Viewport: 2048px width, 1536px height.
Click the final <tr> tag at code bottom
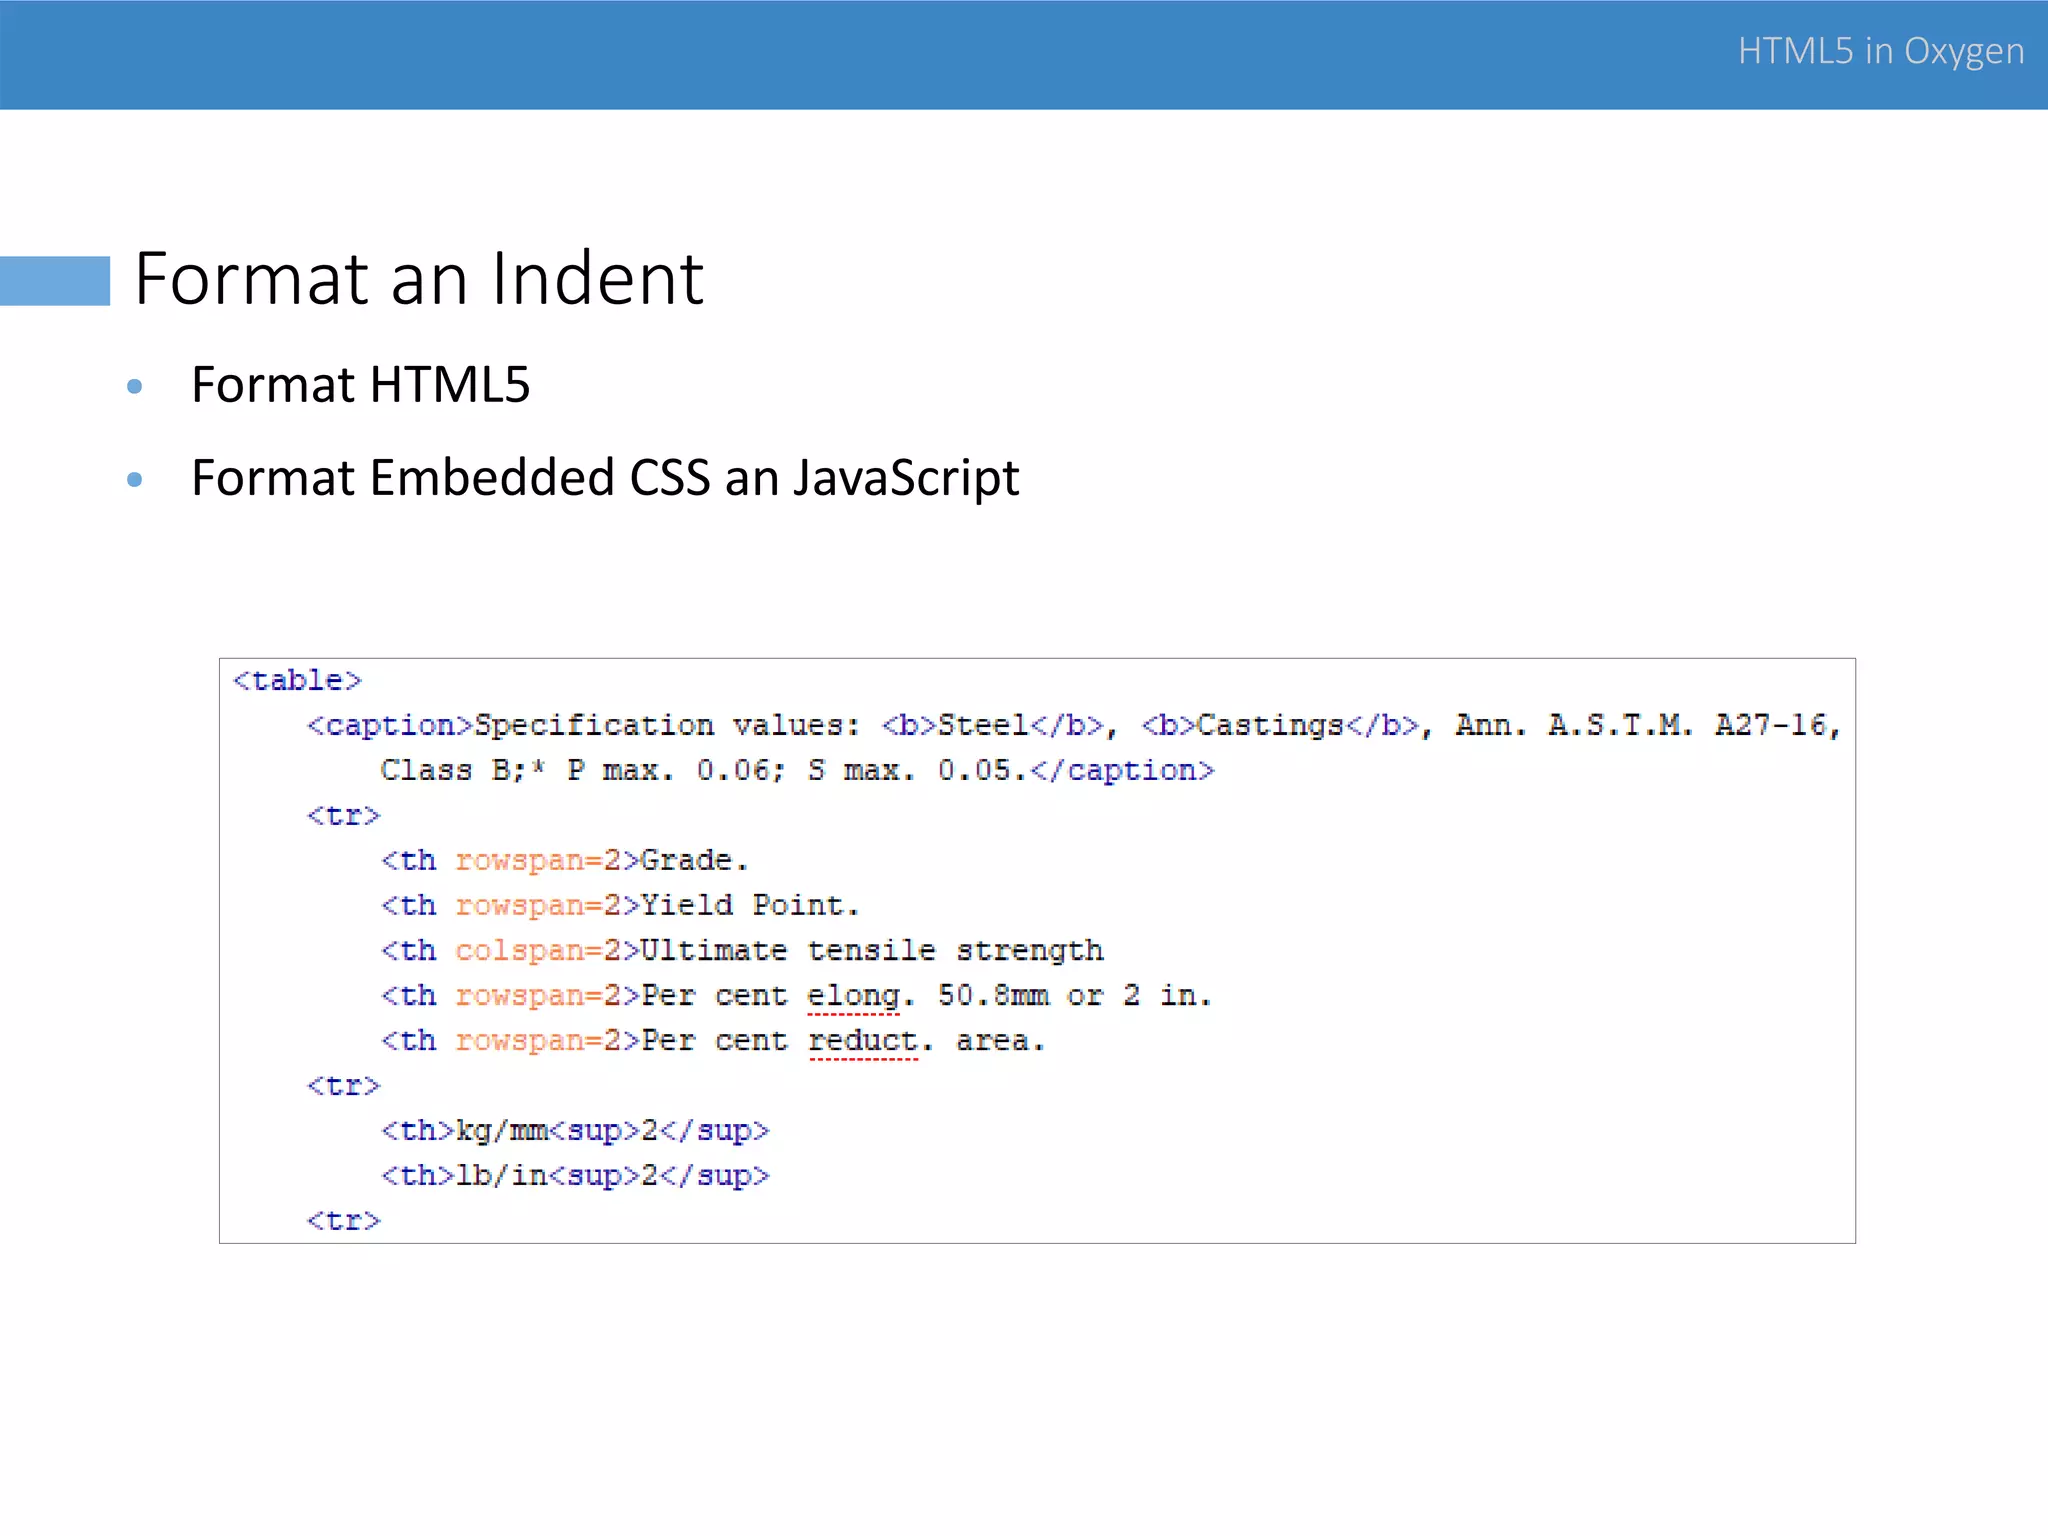[x=343, y=1220]
